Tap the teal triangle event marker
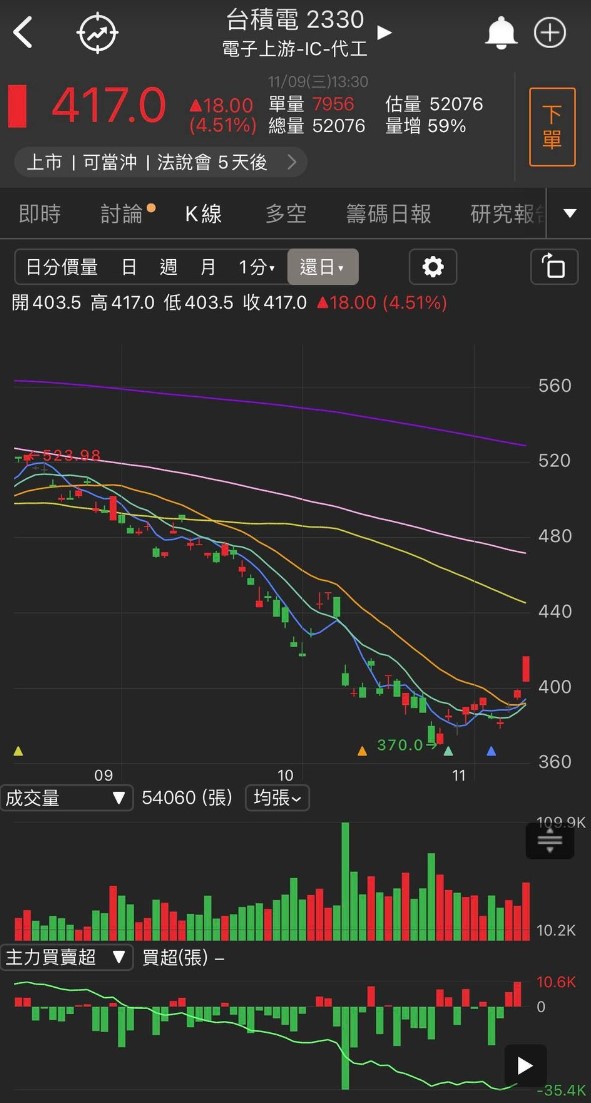This screenshot has height=1103, width=591. click(449, 751)
